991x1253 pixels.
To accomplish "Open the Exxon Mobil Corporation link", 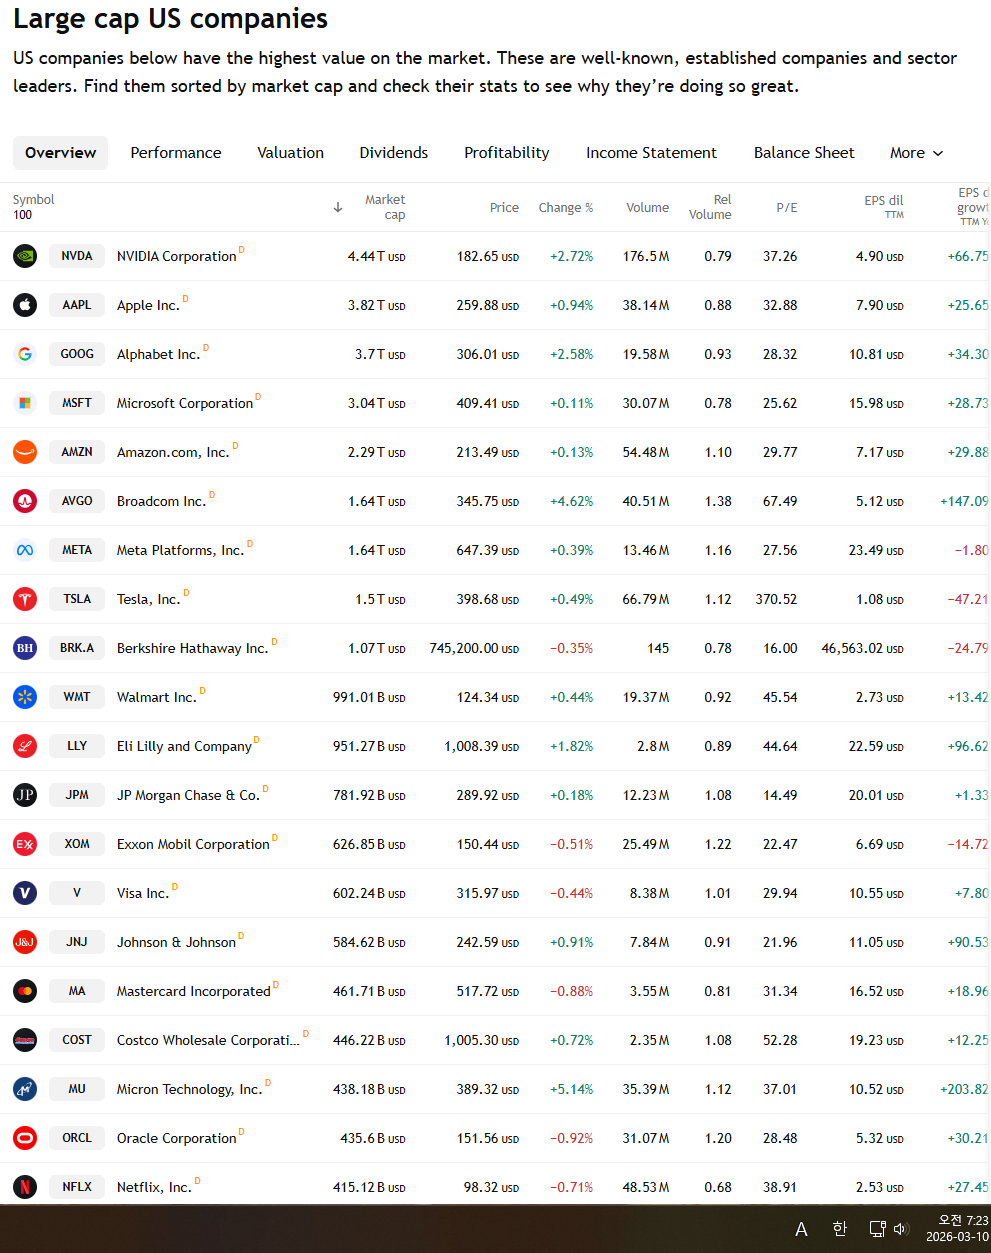I will [x=193, y=844].
